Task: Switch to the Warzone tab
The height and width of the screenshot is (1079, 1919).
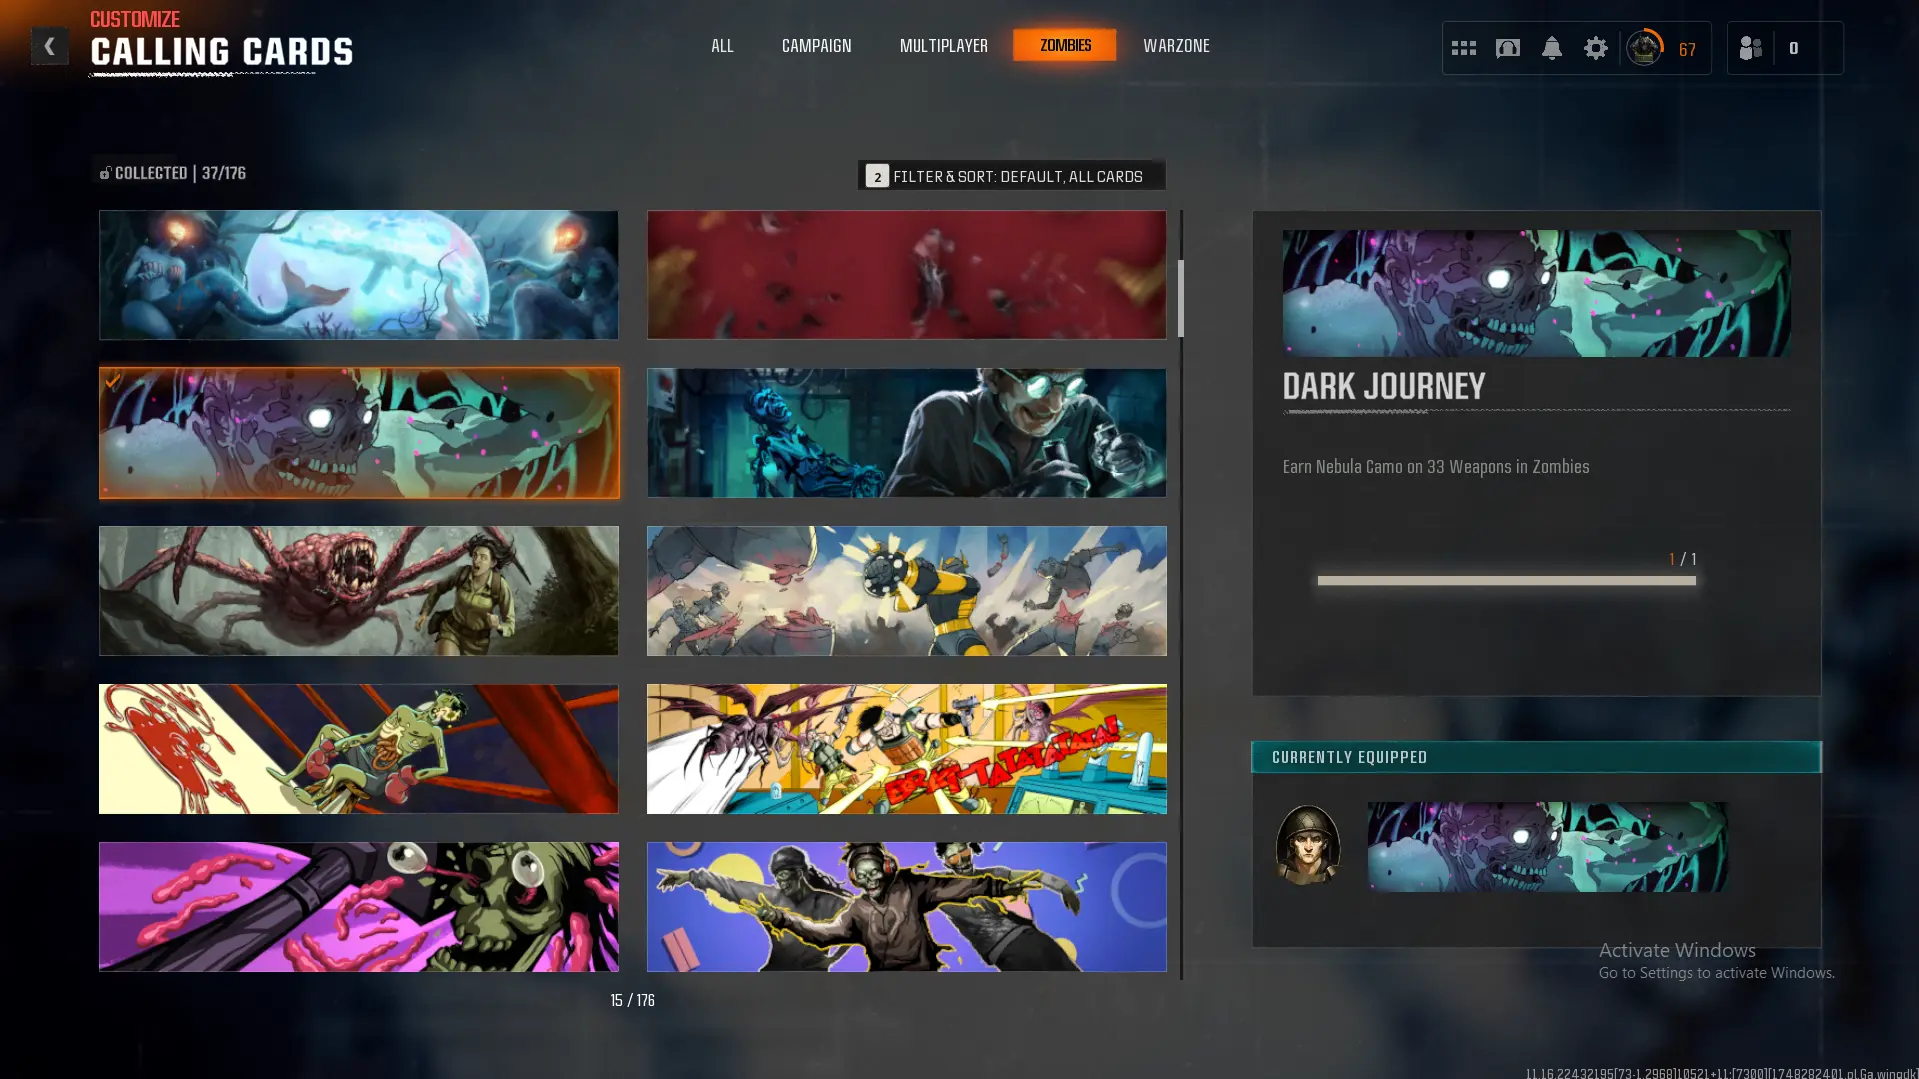Action: point(1176,46)
